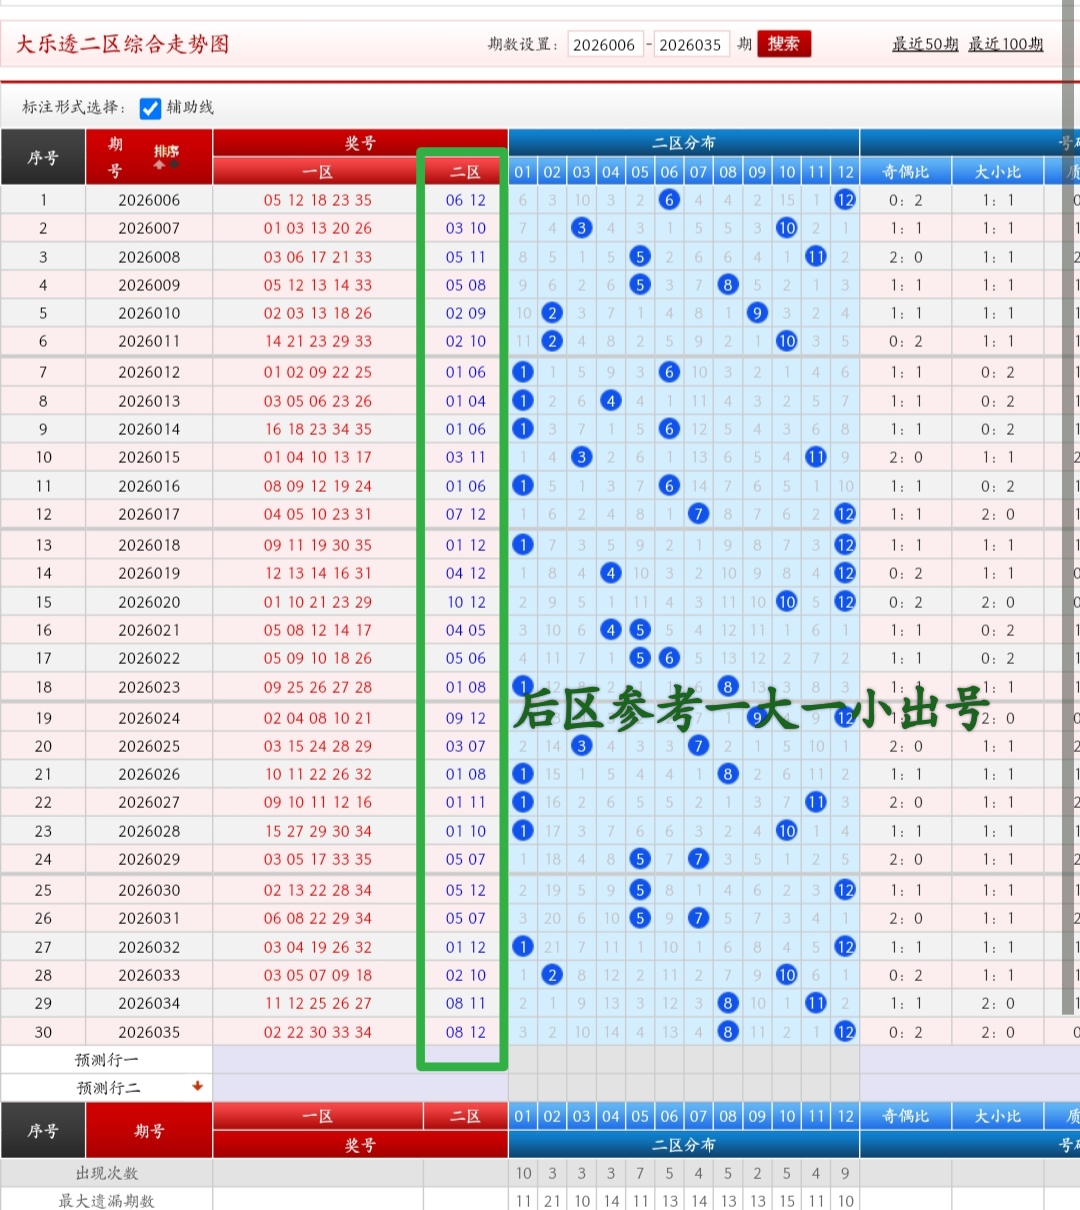Click blue ball 6 in row 2026006
Viewport: 1080px width, 1210px height.
[x=669, y=200]
